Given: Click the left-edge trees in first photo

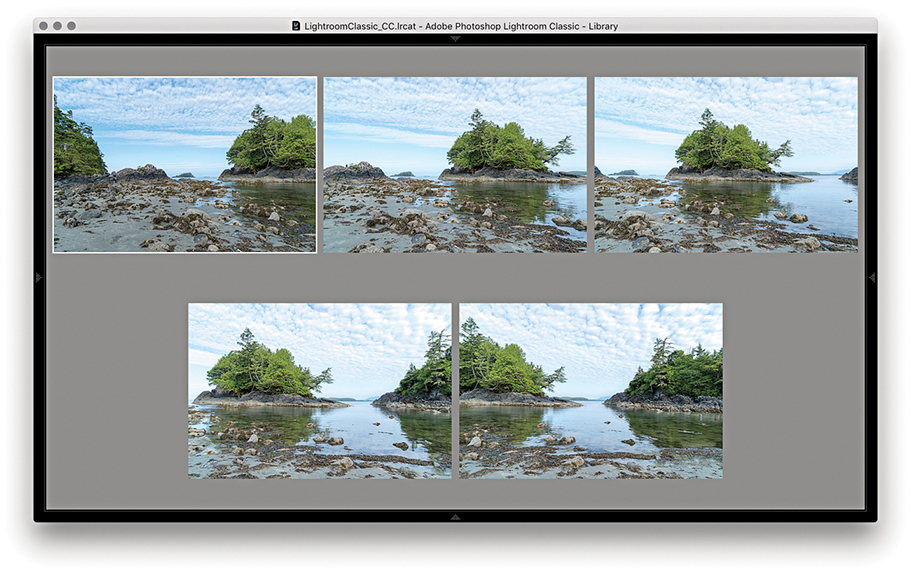Looking at the screenshot, I should 75,145.
